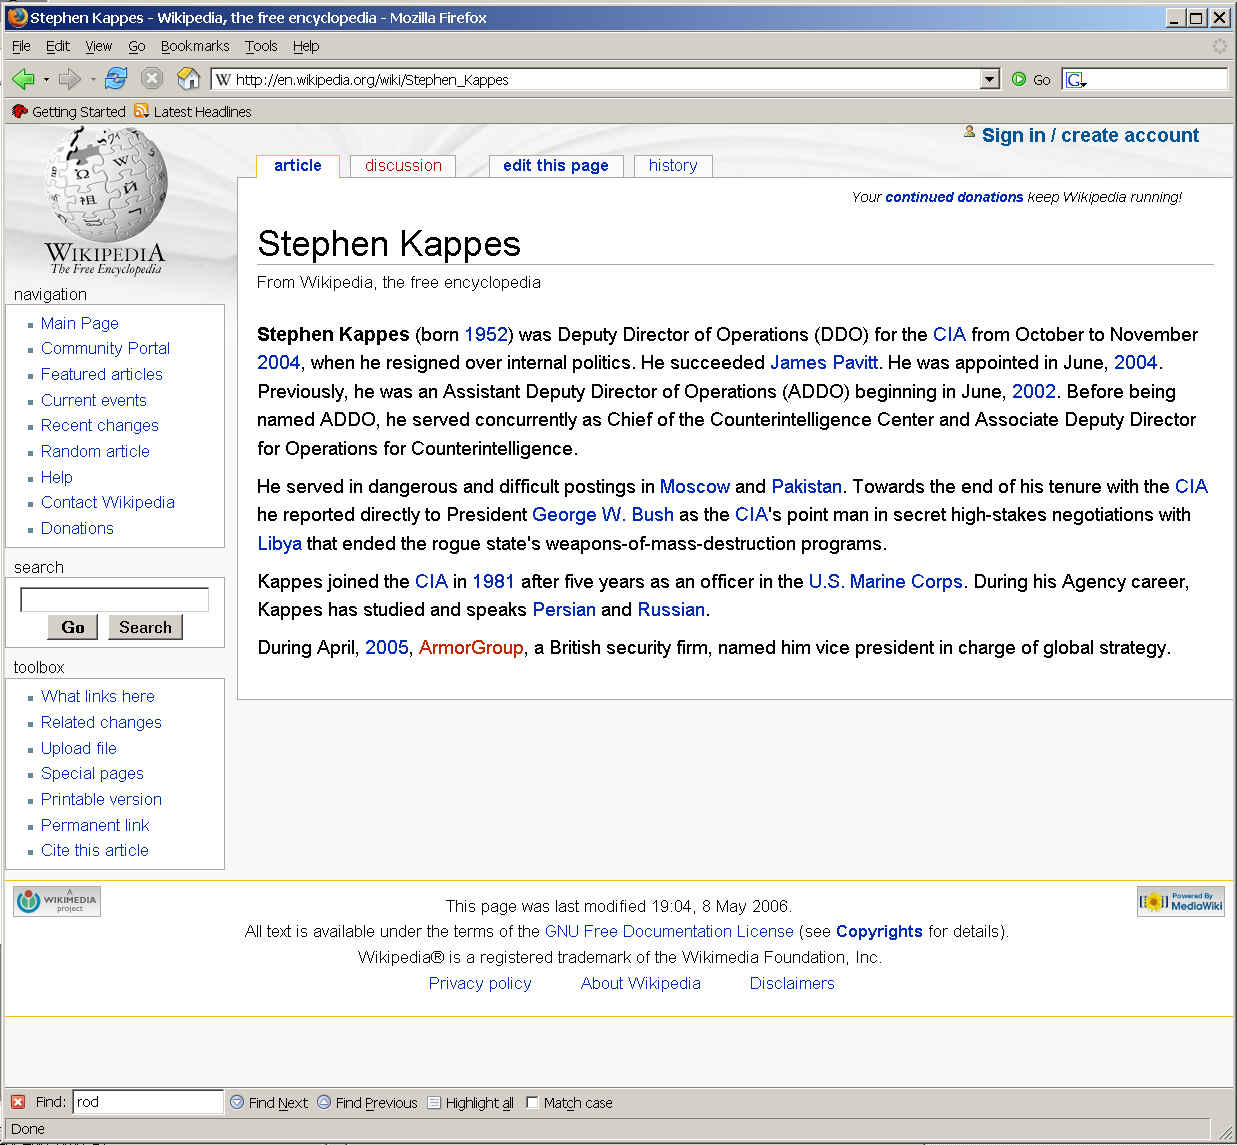
Task: Click the Stop loading icon
Action: tap(151, 79)
